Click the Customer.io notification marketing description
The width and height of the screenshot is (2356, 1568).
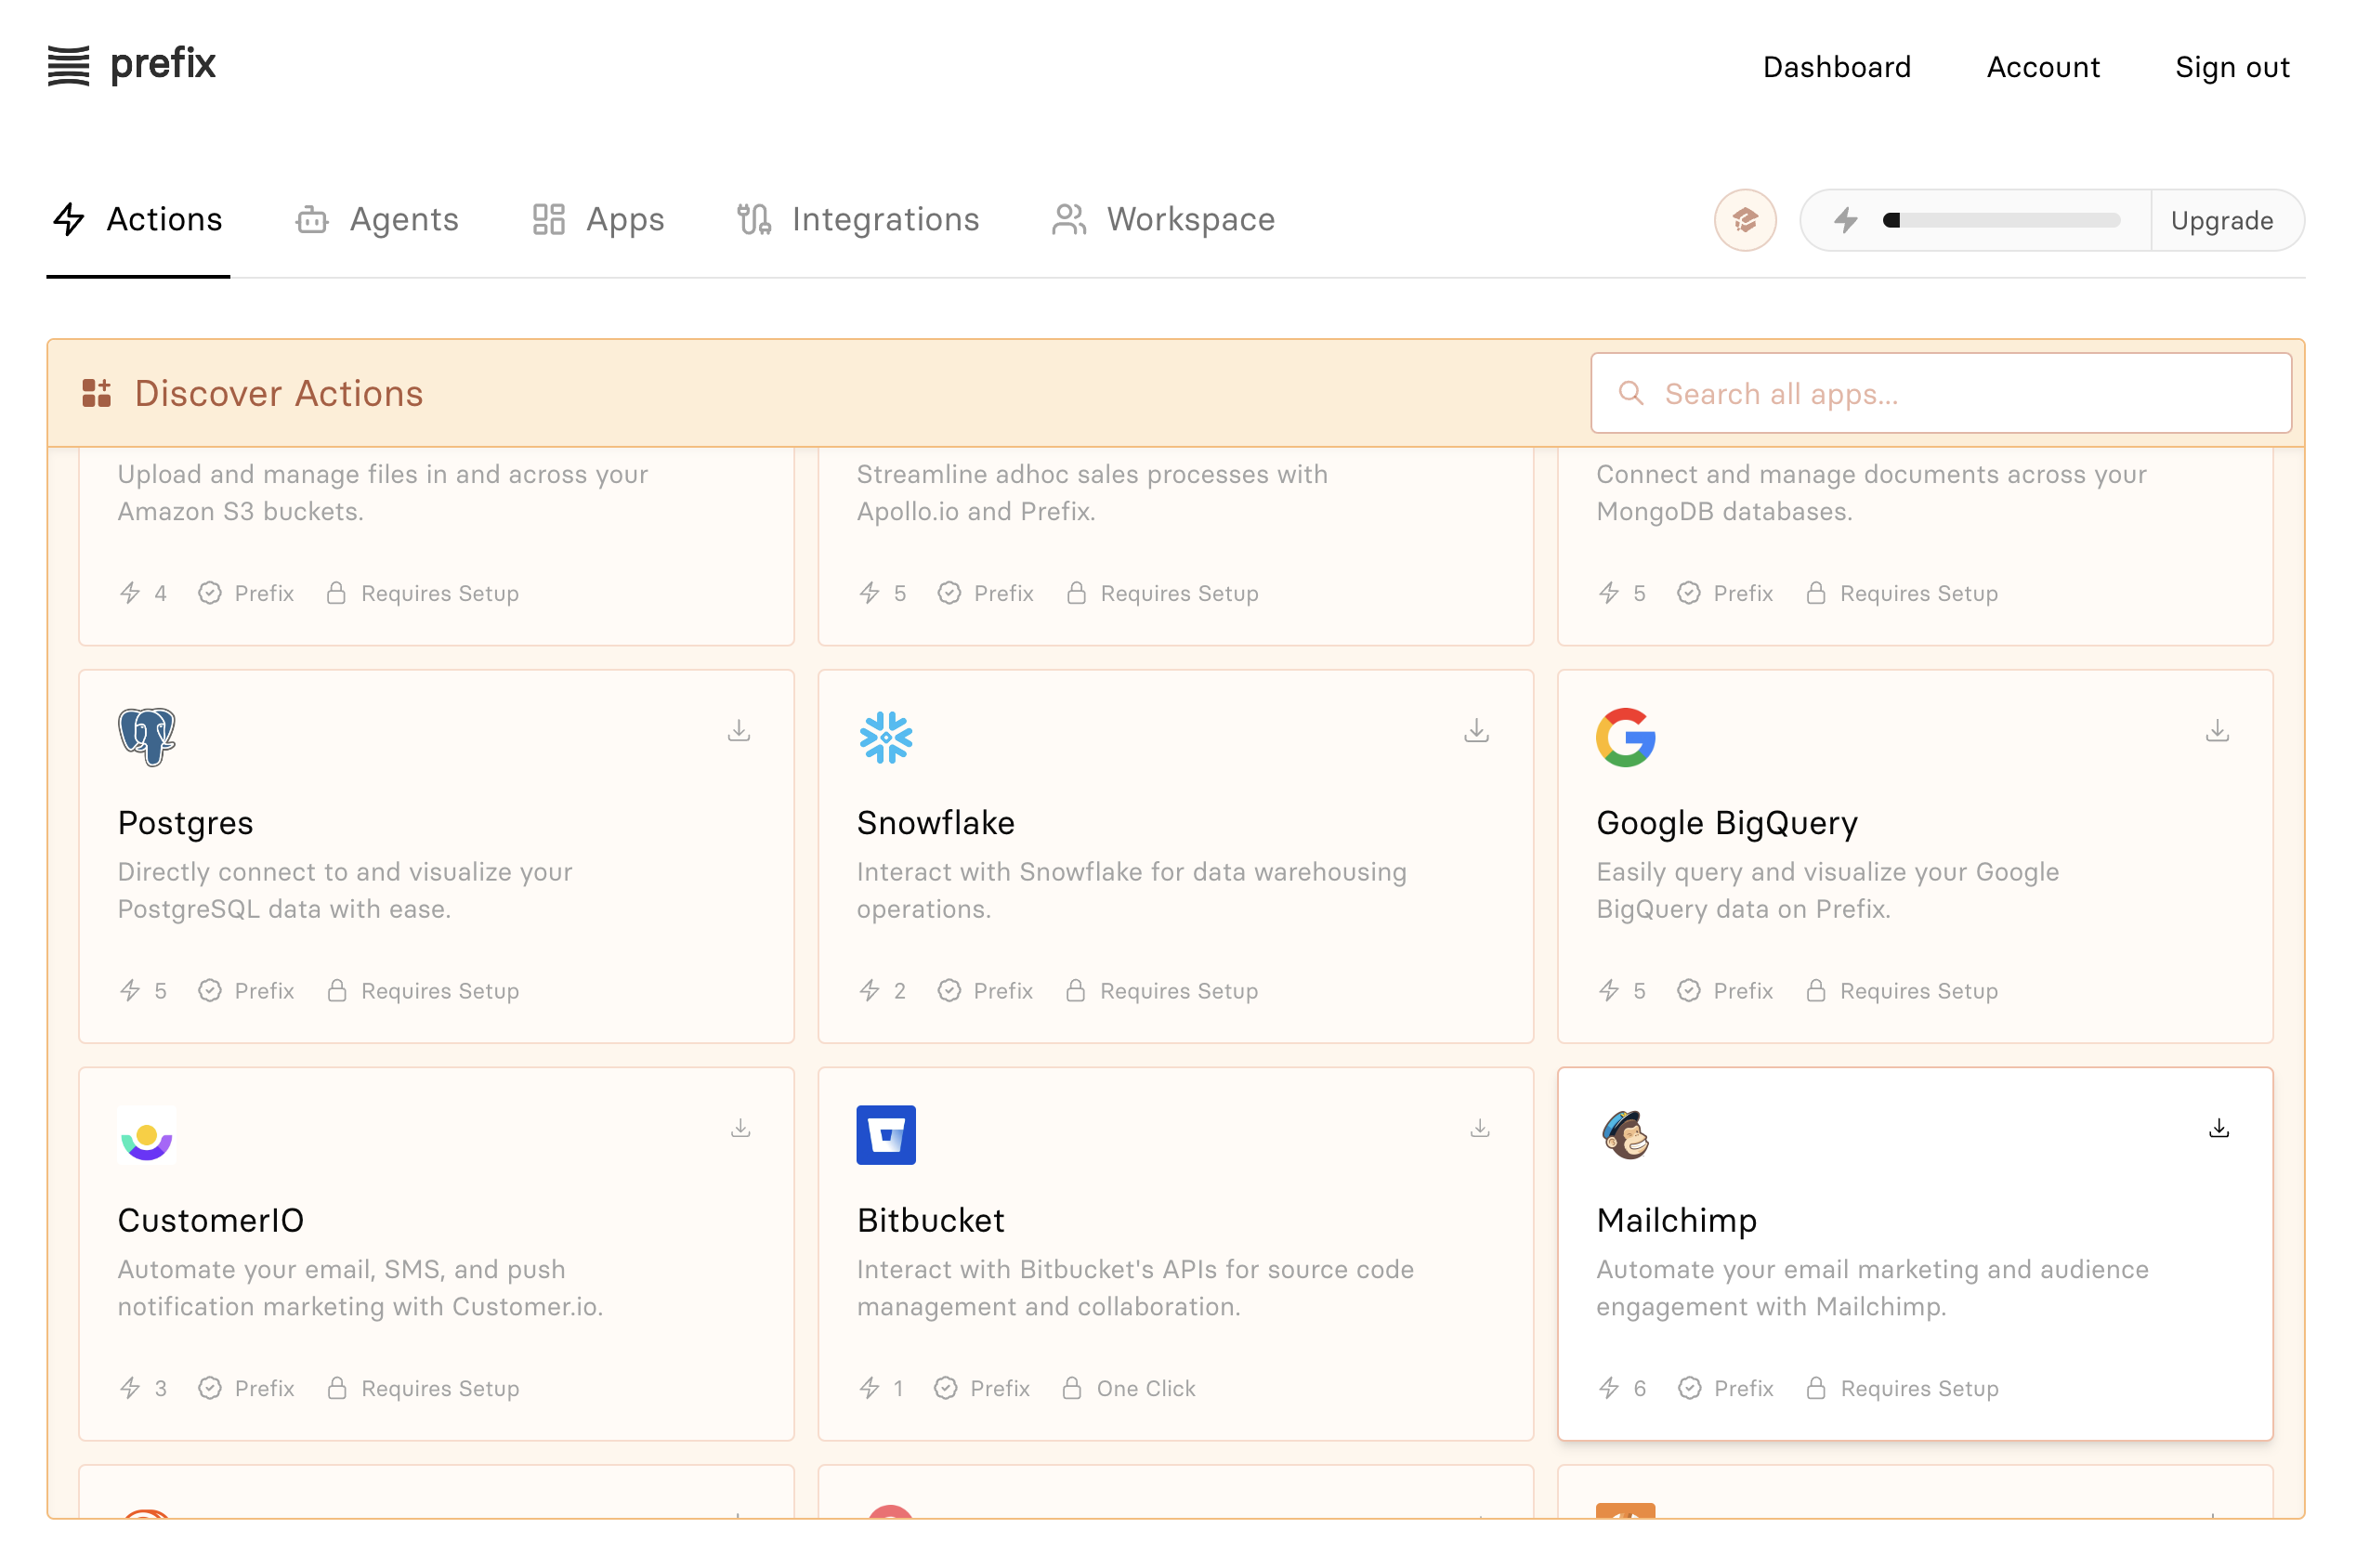click(360, 1288)
